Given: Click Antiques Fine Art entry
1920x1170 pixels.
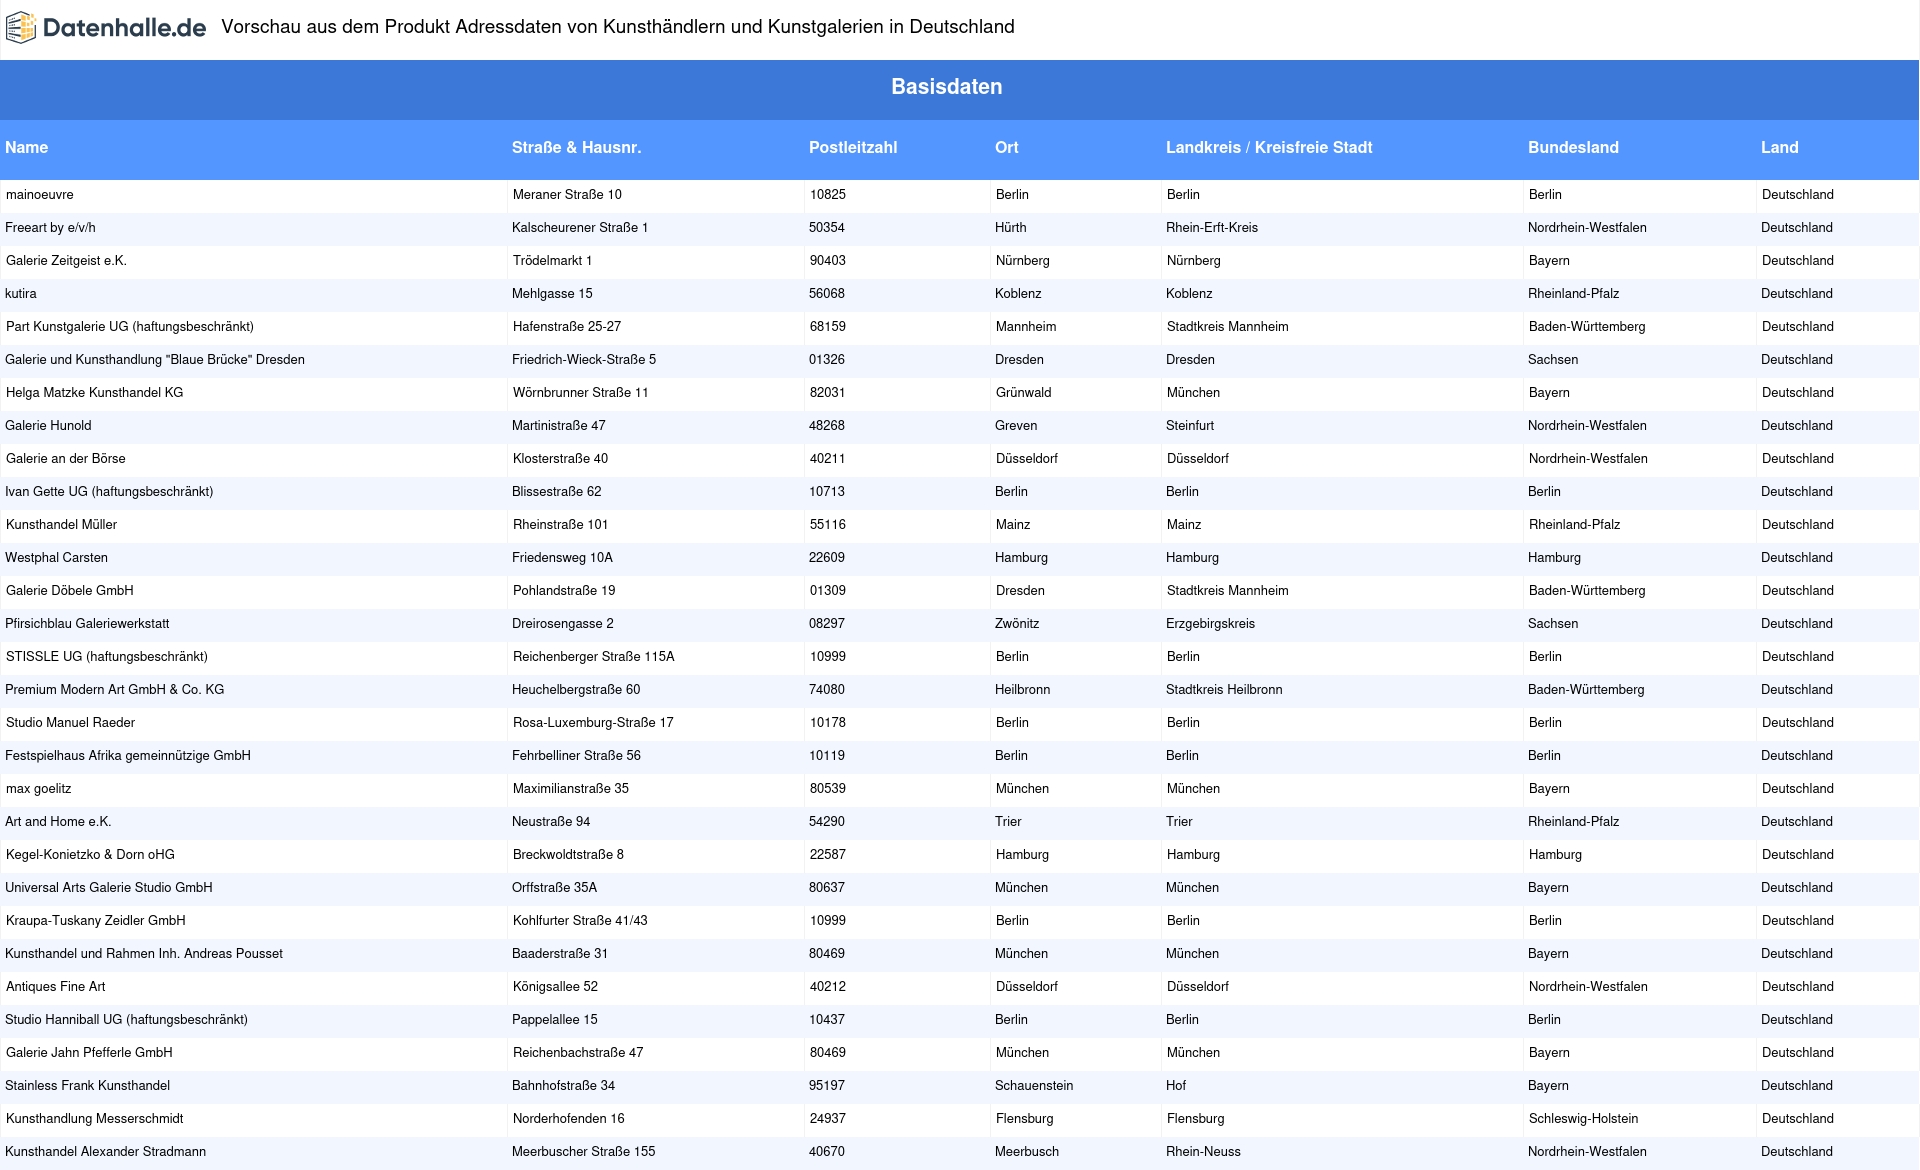Looking at the screenshot, I should pos(56,987).
